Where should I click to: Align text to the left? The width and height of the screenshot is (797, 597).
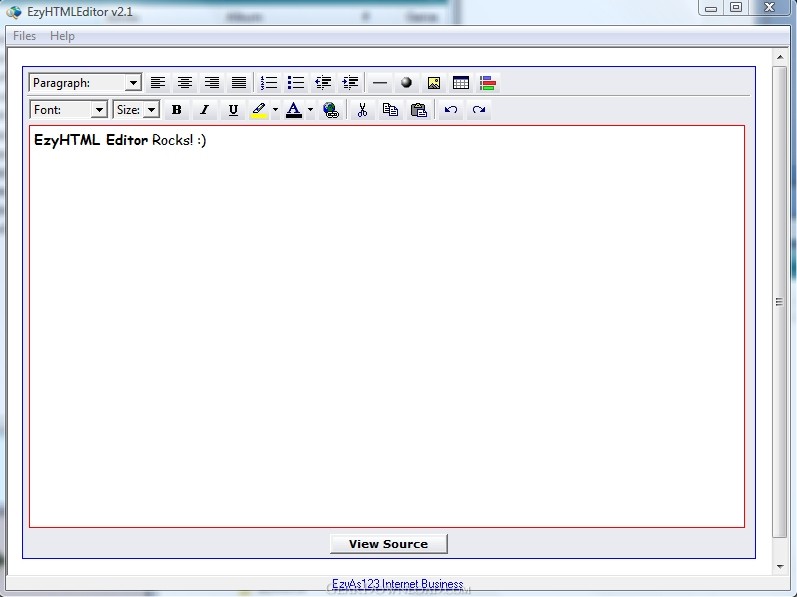pyautogui.click(x=158, y=83)
